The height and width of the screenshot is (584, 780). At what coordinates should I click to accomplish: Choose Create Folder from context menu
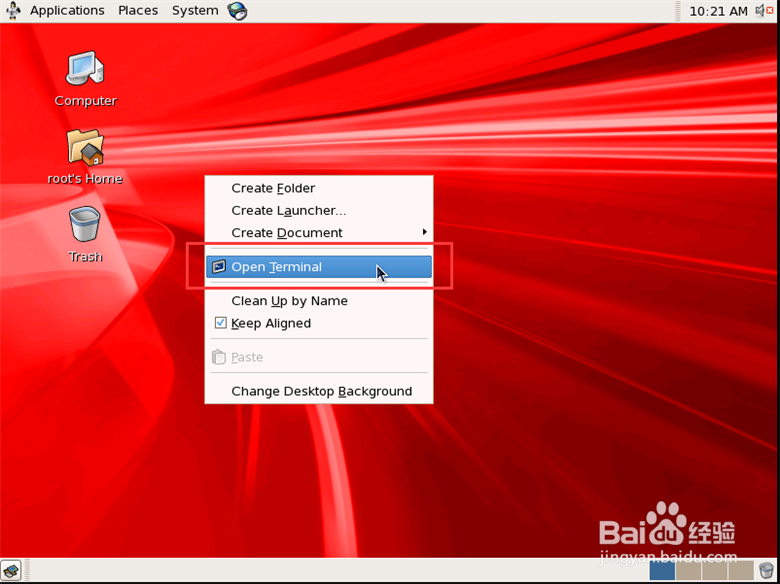318,188
